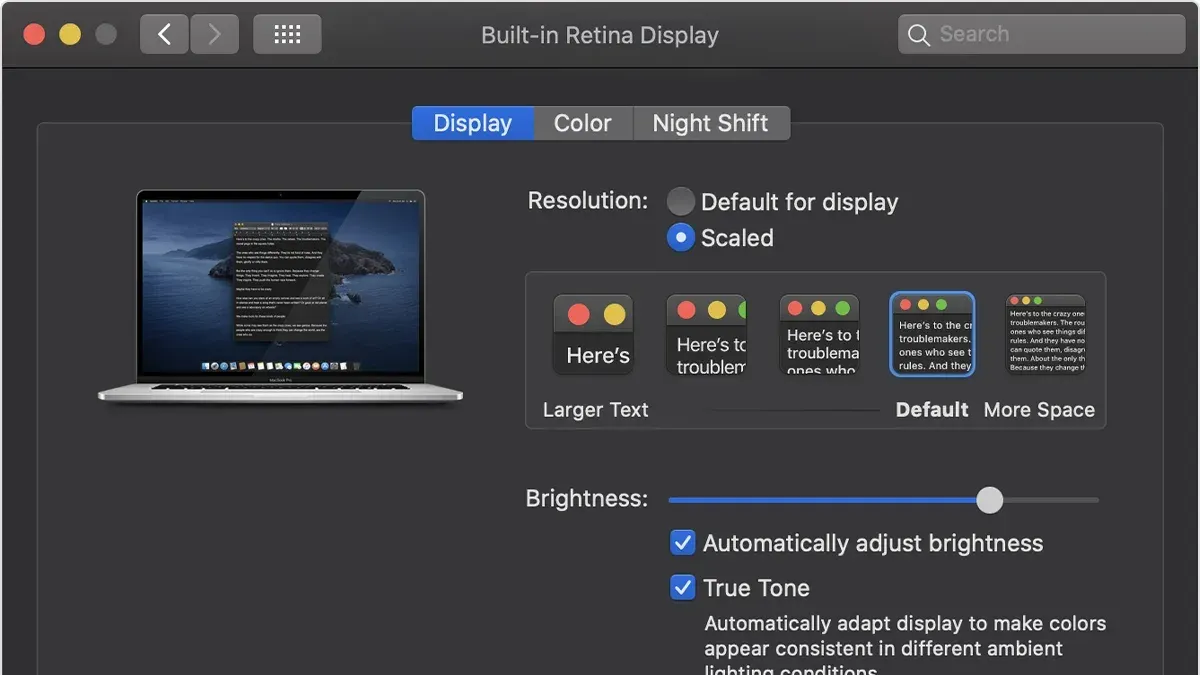
Task: Minimize the window with the yellow button
Action: [70, 35]
